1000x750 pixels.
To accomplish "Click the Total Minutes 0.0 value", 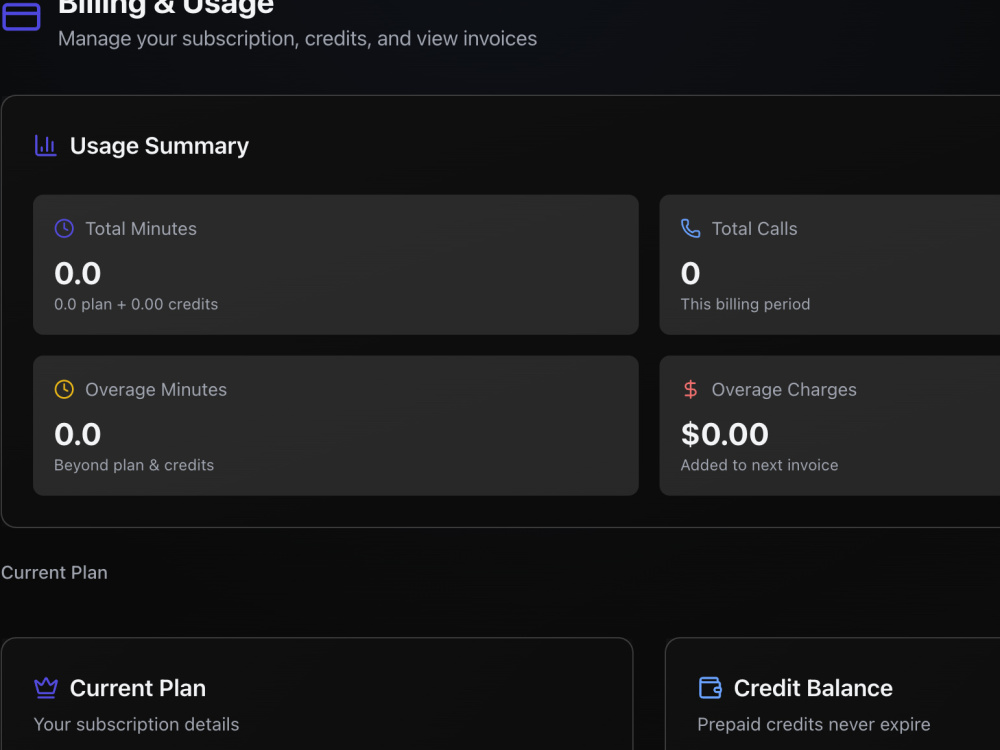I will (77, 274).
